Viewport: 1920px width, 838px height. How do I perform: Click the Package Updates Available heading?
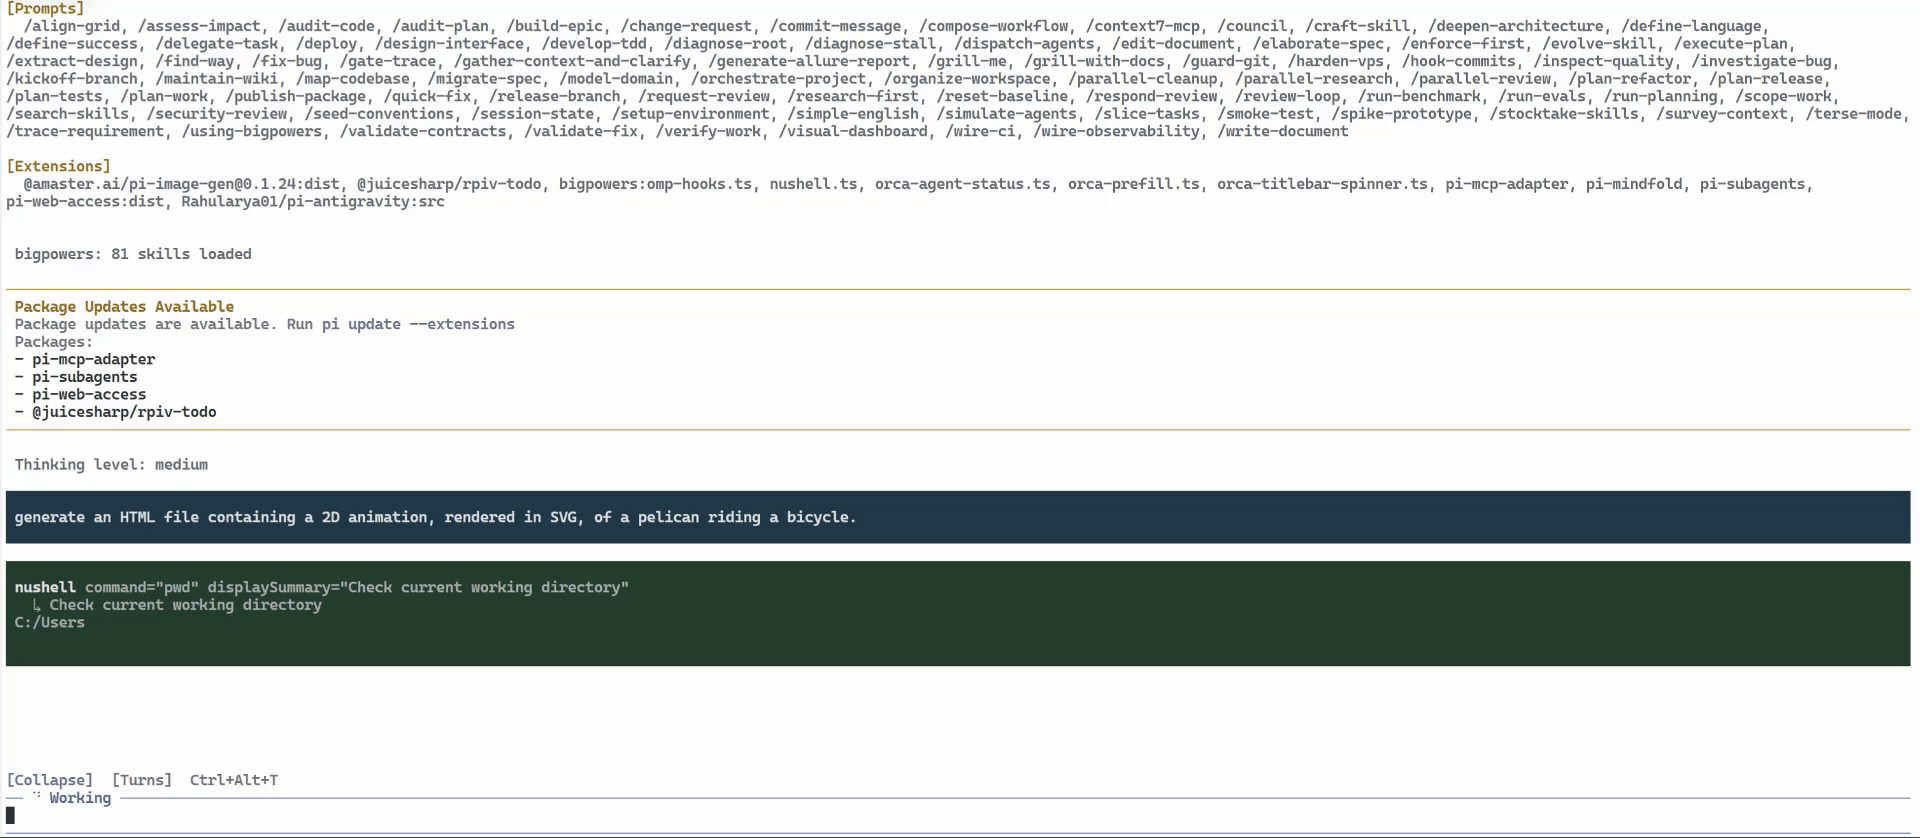124,307
